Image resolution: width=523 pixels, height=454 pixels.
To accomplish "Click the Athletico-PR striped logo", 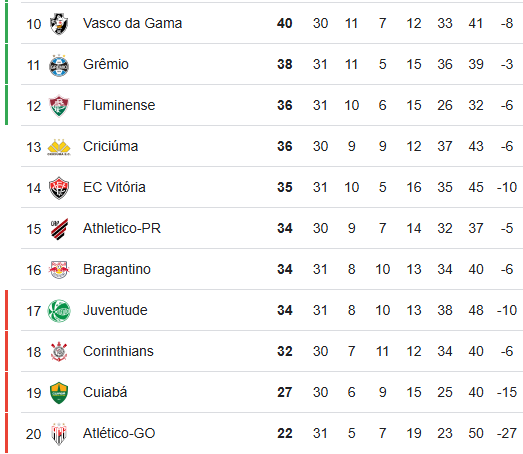I will click(x=59, y=229).
